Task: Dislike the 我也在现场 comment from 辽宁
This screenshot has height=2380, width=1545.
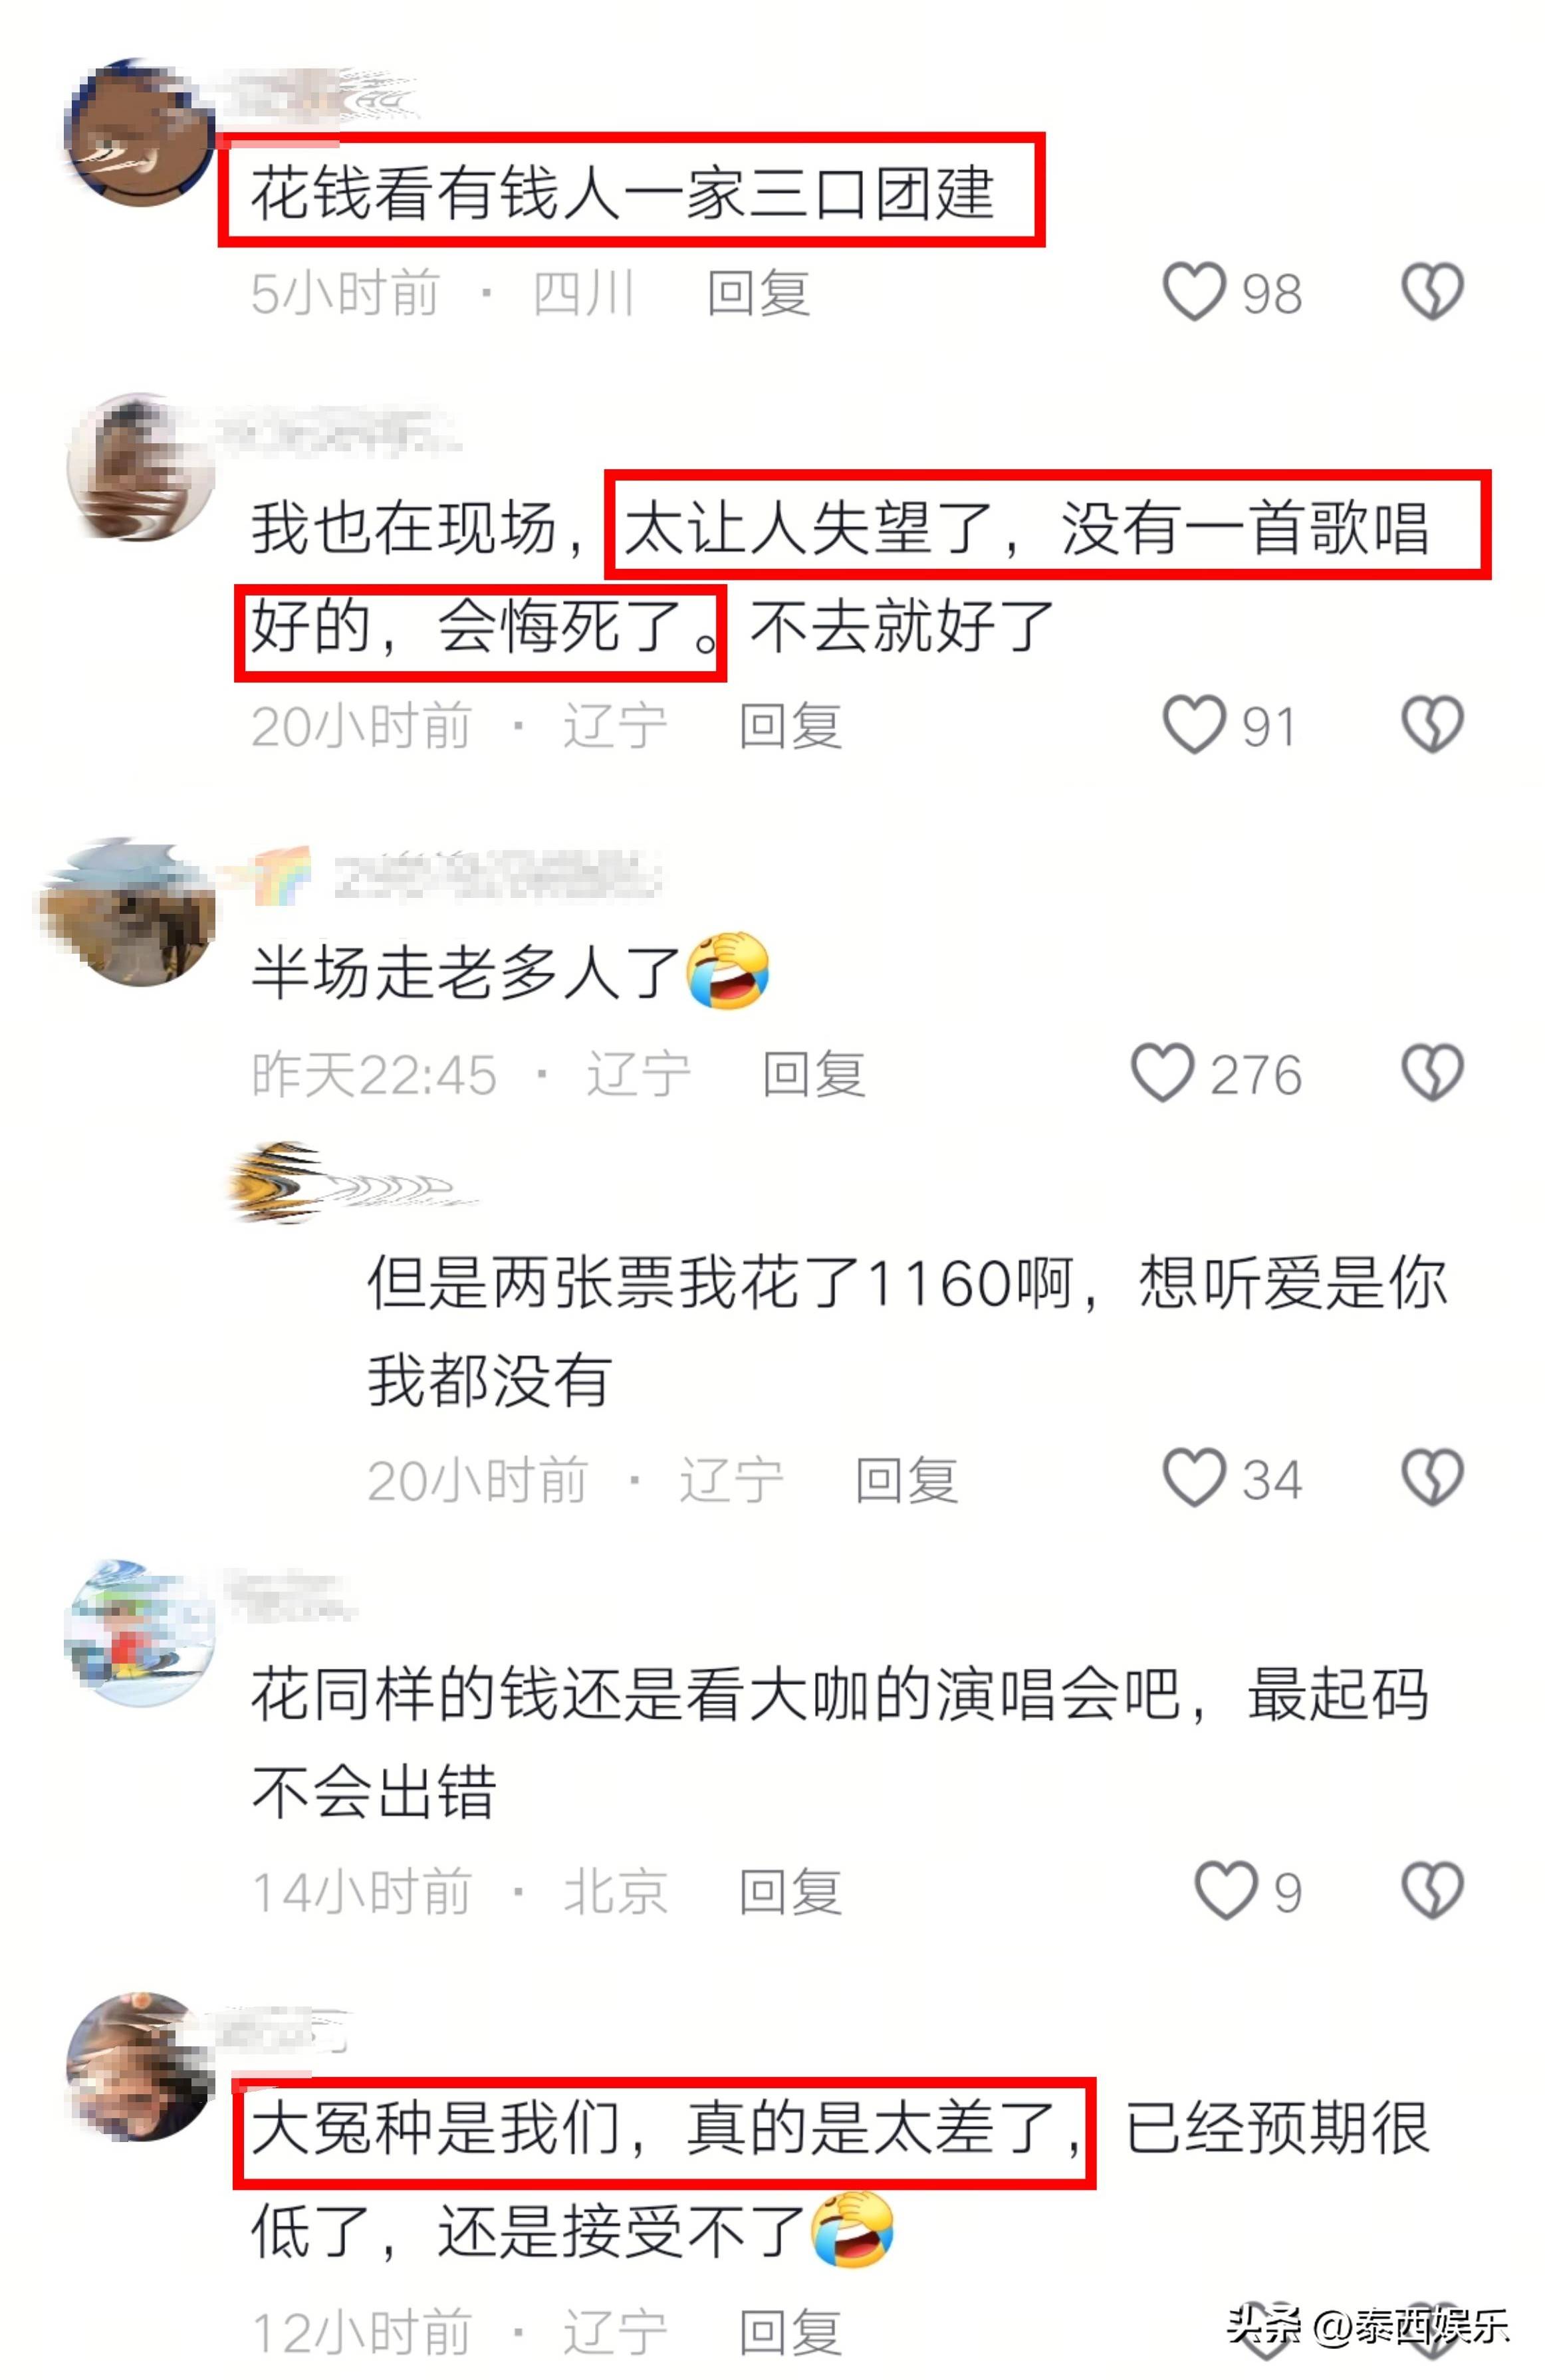Action: pos(1432,725)
